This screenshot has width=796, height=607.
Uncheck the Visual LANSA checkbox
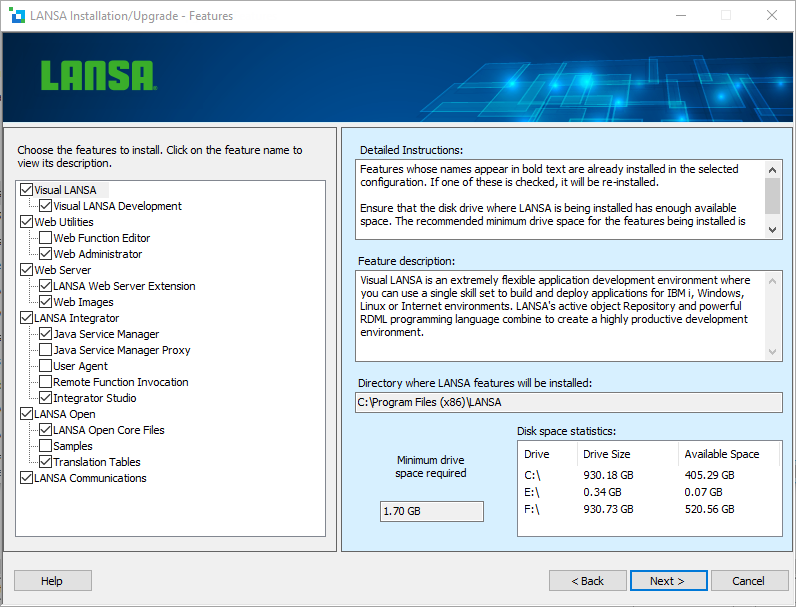point(27,190)
